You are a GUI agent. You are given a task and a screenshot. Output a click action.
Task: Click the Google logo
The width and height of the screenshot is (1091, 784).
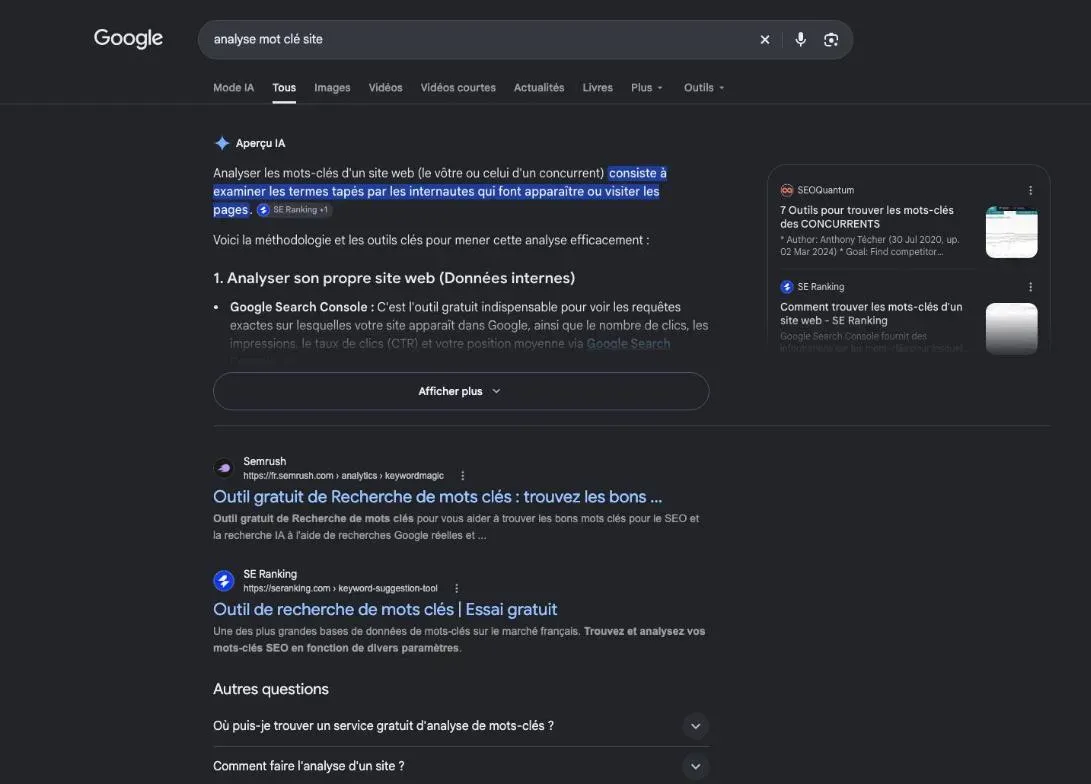pos(128,38)
